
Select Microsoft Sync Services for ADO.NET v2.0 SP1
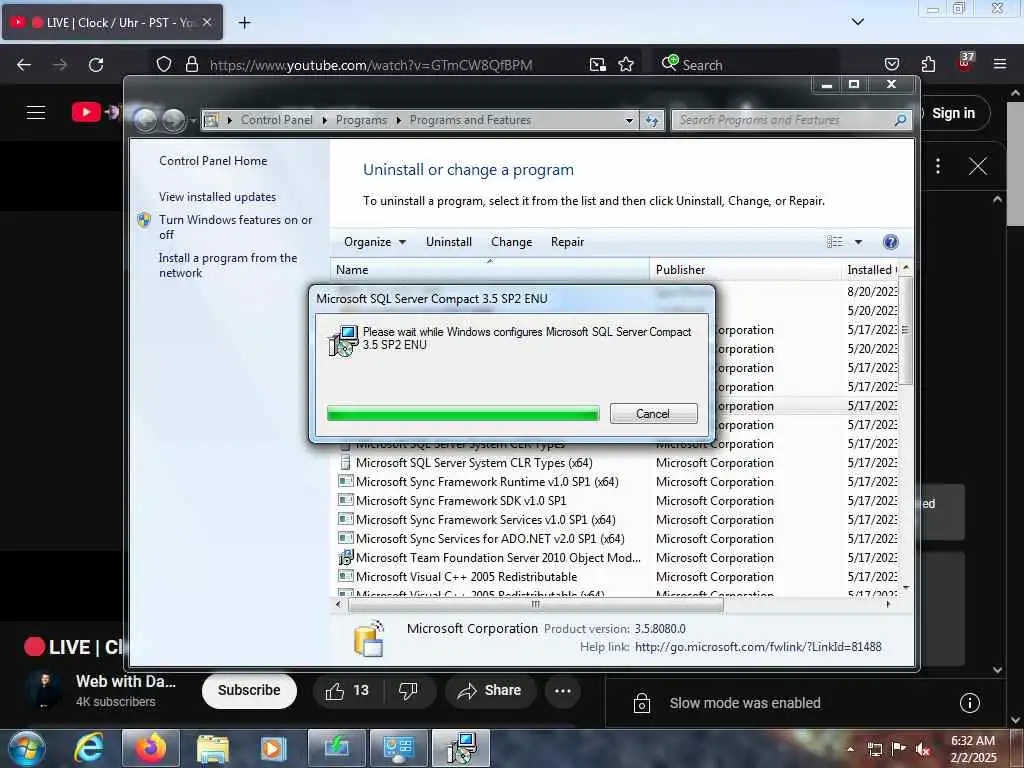[490, 538]
